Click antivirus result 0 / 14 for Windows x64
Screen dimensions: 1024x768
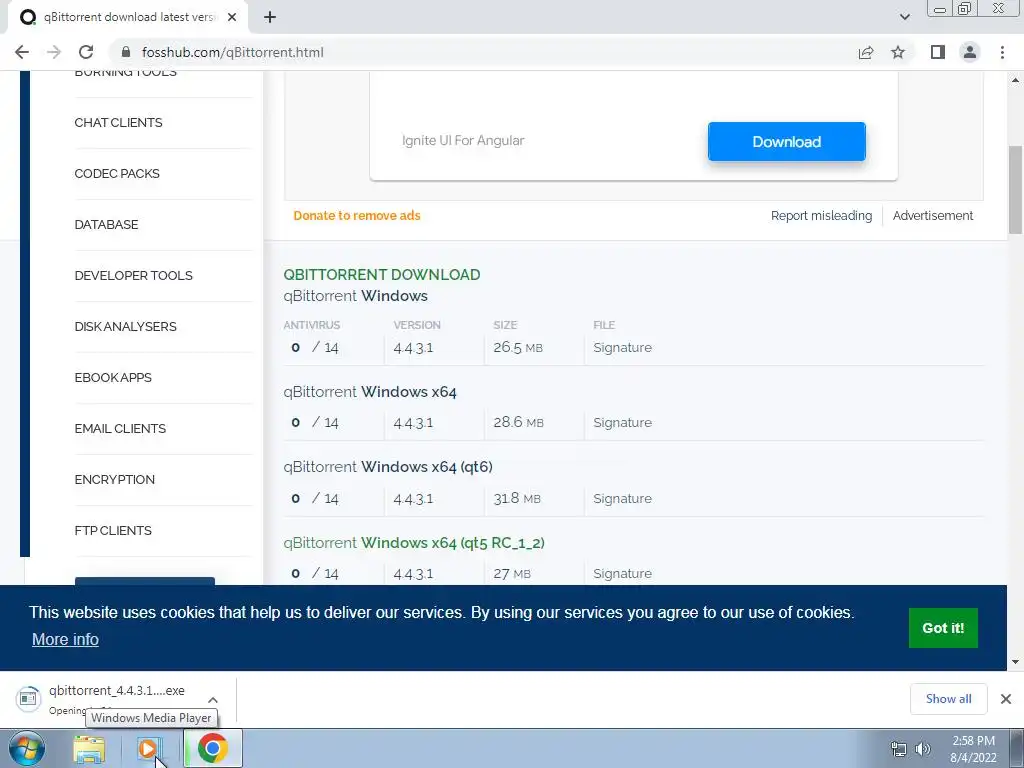tap(315, 423)
